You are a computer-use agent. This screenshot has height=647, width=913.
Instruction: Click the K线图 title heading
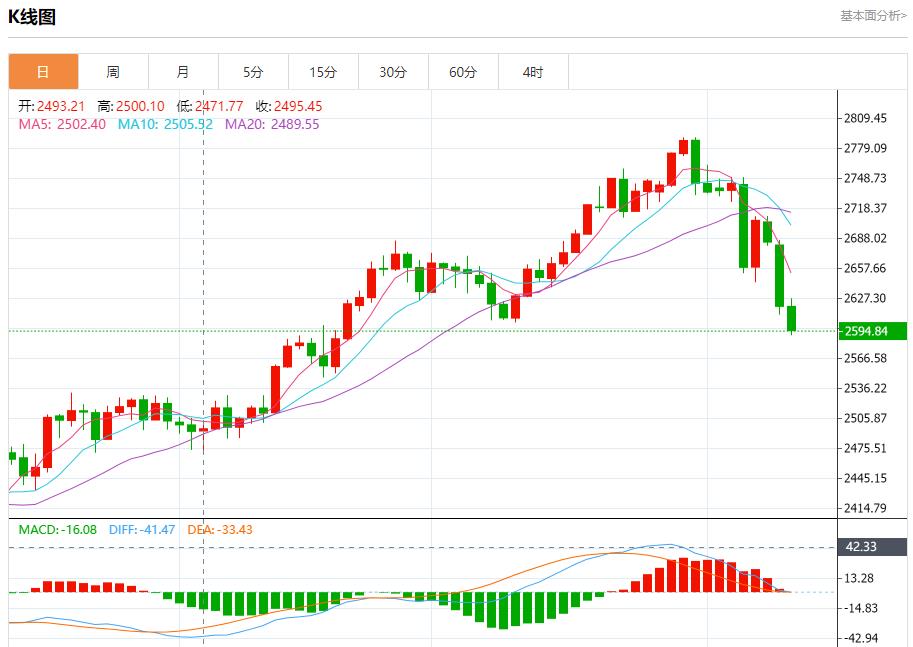[32, 17]
